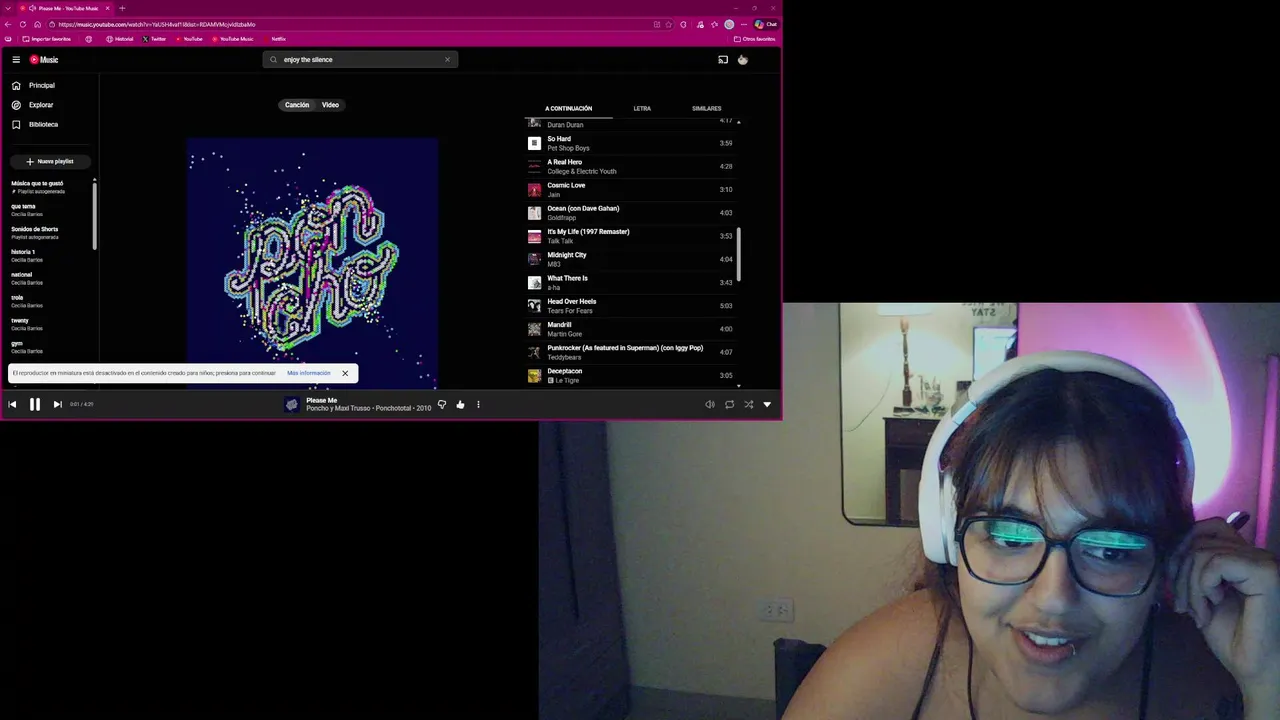The height and width of the screenshot is (720, 1280).
Task: Click the 'So Hard' album thumbnail
Action: [534, 143]
